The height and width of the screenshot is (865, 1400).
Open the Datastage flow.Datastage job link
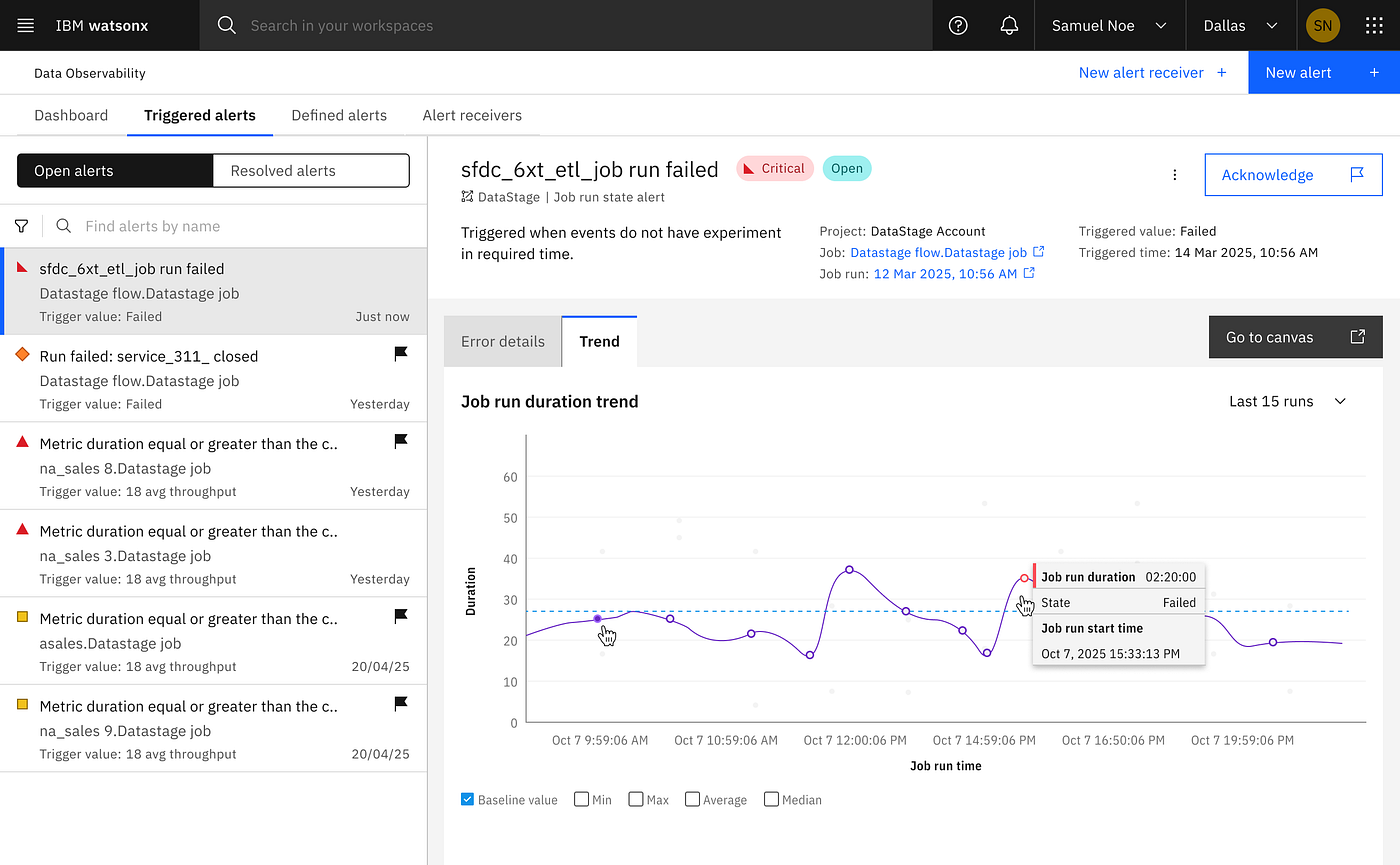tap(938, 252)
